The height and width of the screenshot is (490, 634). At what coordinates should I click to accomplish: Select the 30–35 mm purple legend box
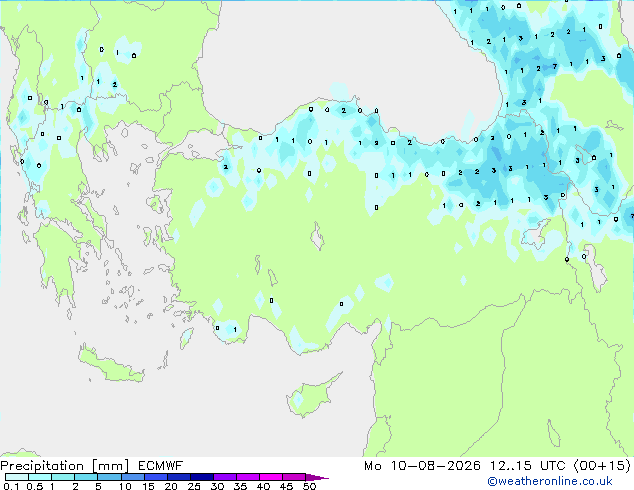tap(225, 477)
